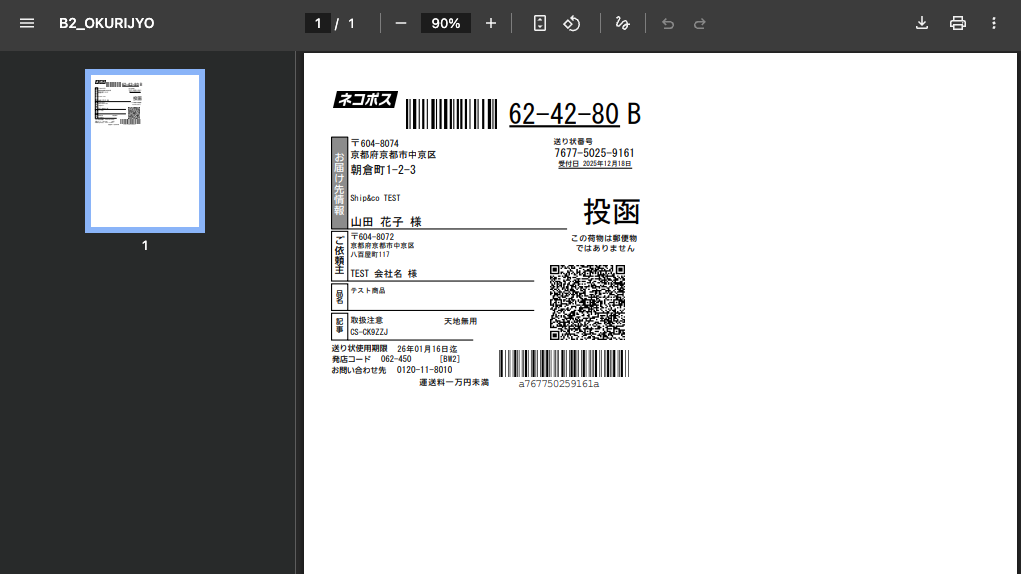Click tracking number 7677-5025-9161
Image resolution: width=1021 pixels, height=574 pixels.
594,153
